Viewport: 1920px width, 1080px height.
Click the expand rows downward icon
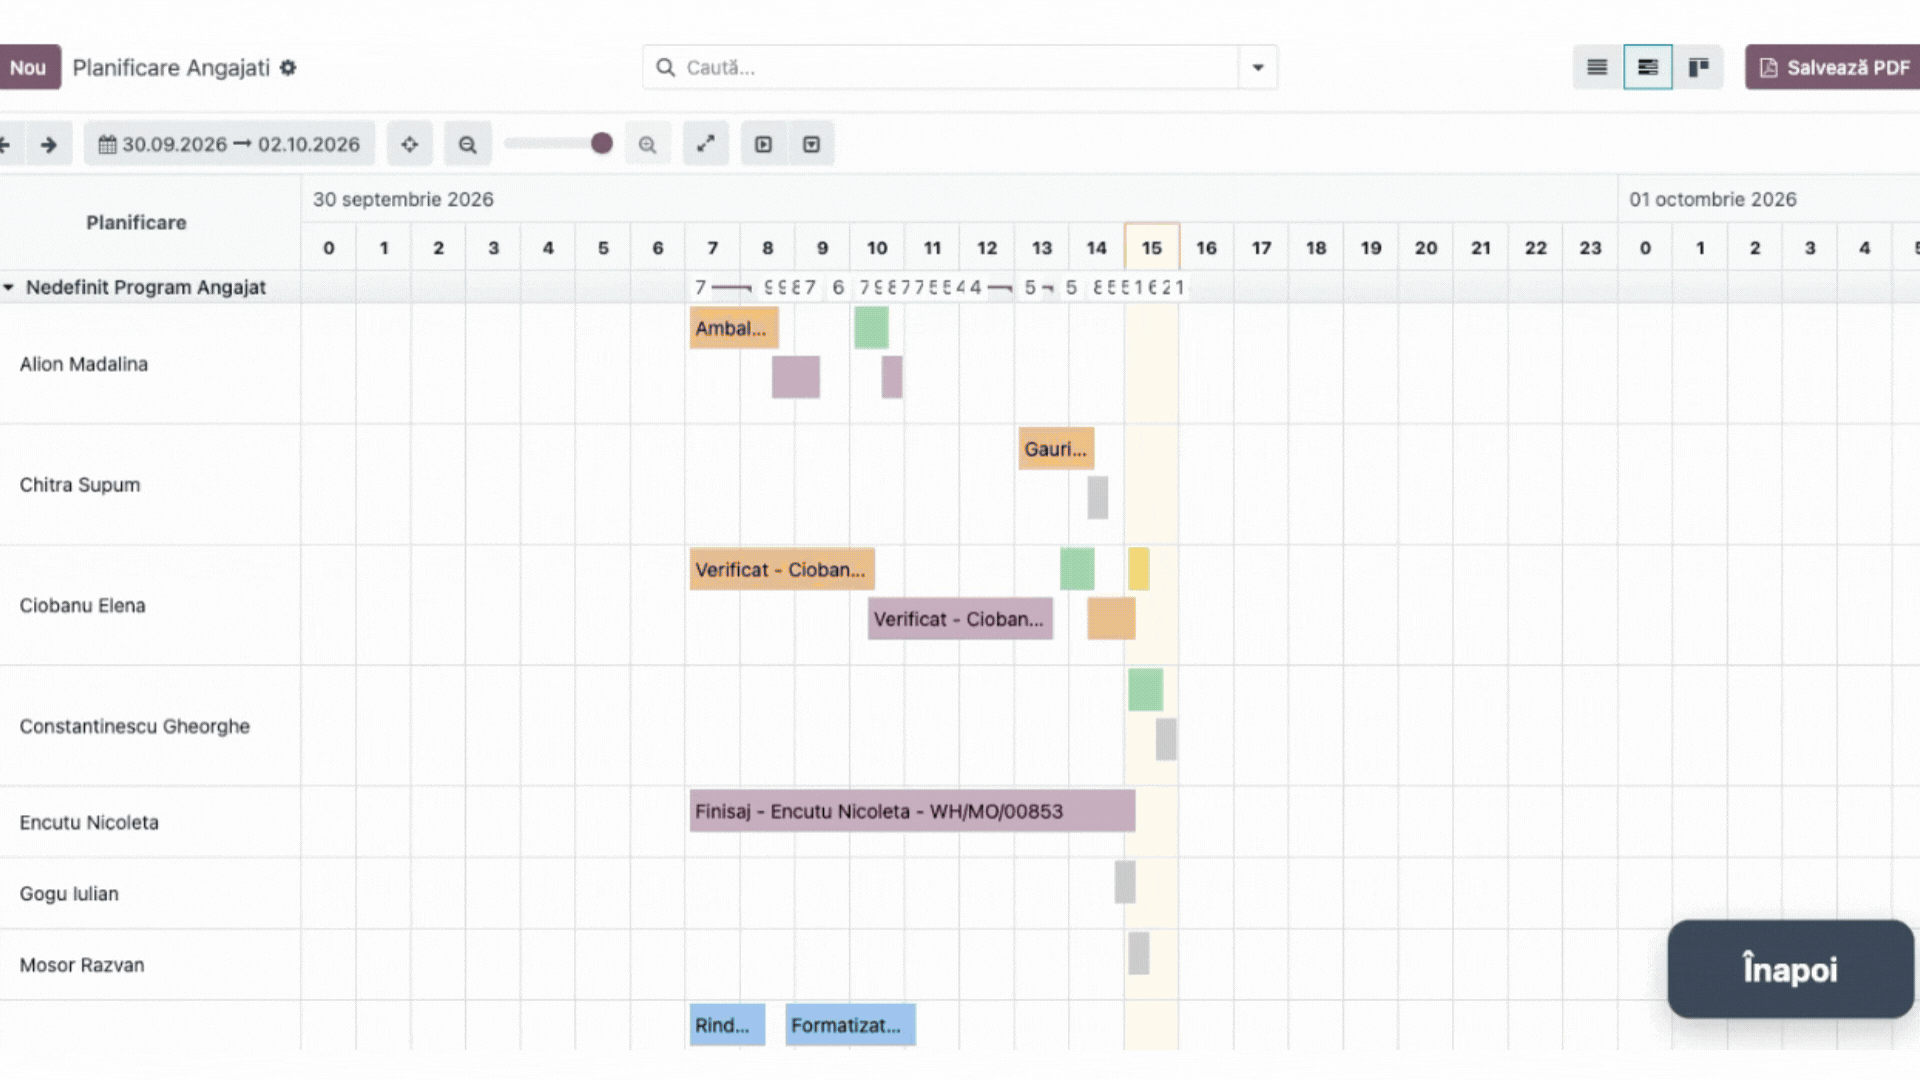(811, 144)
